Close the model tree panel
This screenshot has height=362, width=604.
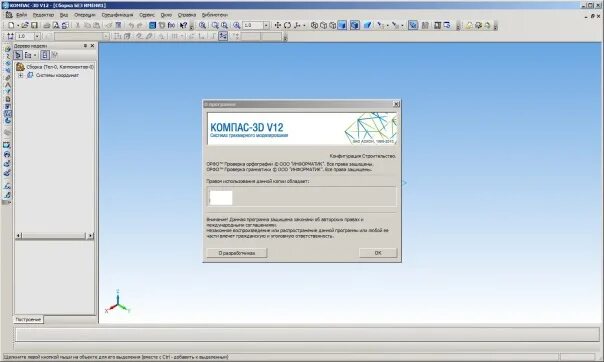click(92, 45)
